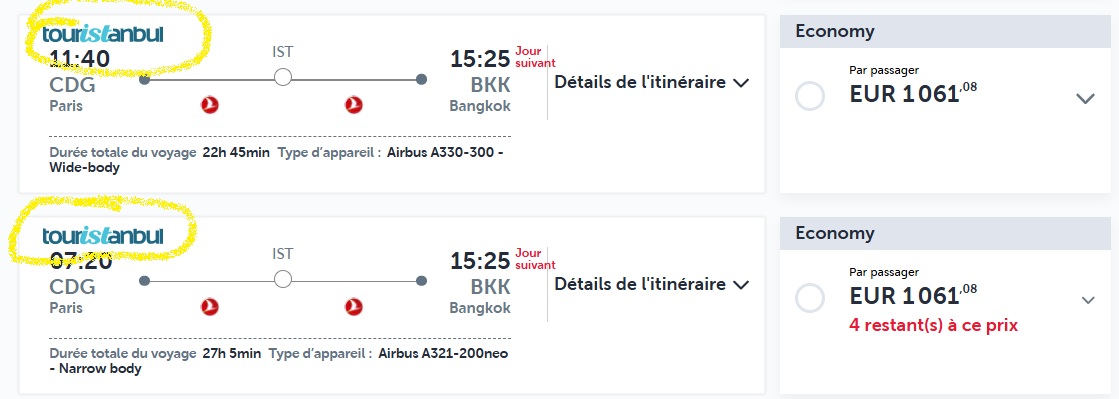The height and width of the screenshot is (399, 1119).
Task: Click the CDG departure dot on the 22h 45min flight
Action: click(x=144, y=79)
